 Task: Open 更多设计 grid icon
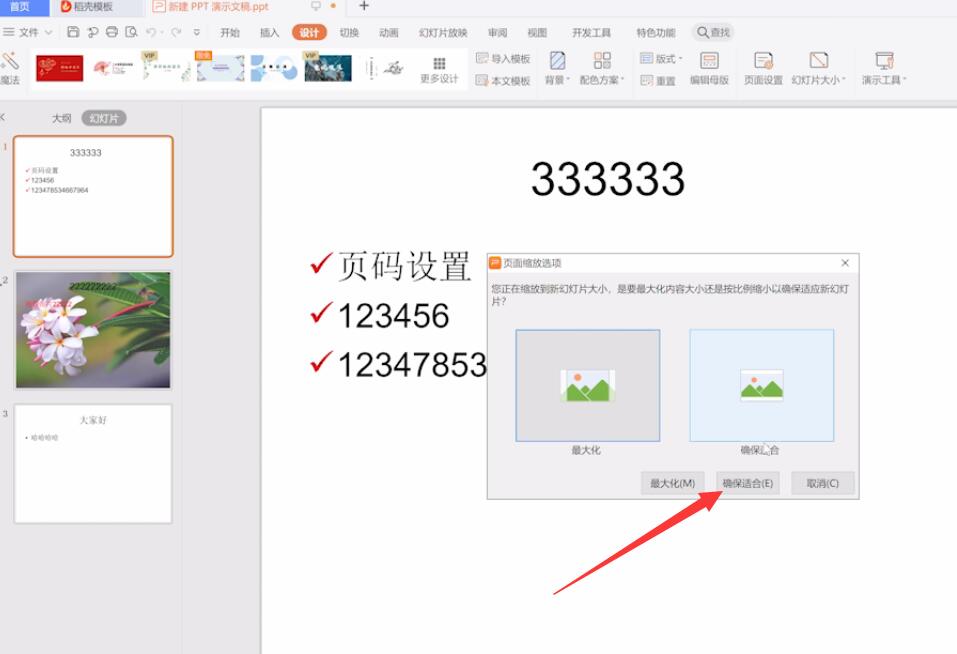coord(439,63)
